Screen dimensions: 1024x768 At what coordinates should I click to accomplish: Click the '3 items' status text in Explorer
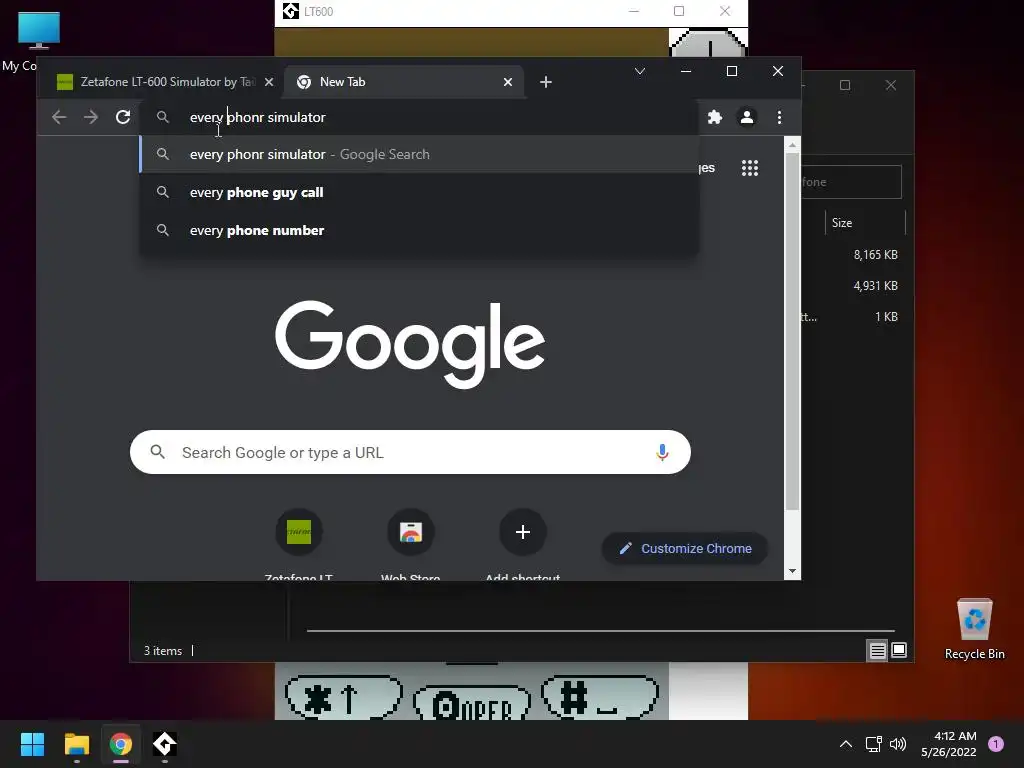[x=163, y=650]
